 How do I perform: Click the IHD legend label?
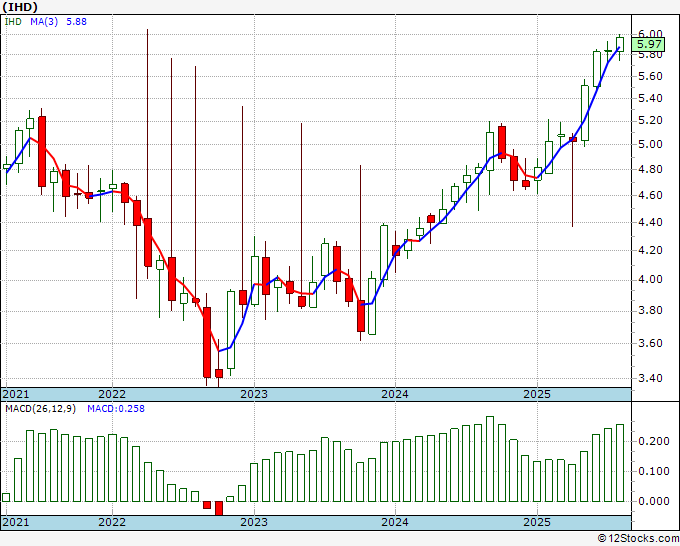13,21
